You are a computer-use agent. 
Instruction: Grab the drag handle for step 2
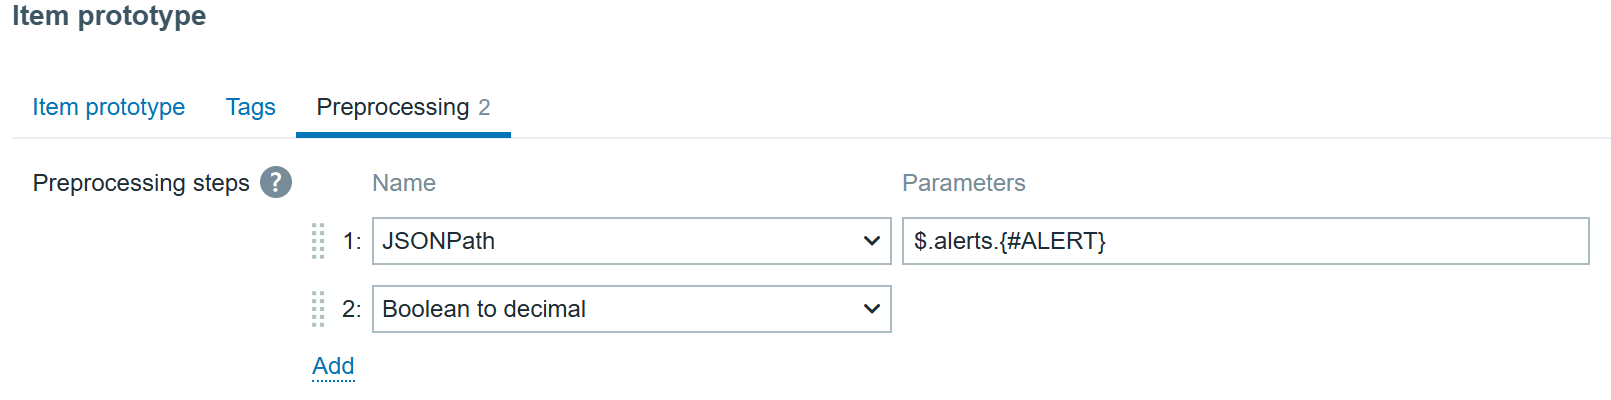[318, 309]
